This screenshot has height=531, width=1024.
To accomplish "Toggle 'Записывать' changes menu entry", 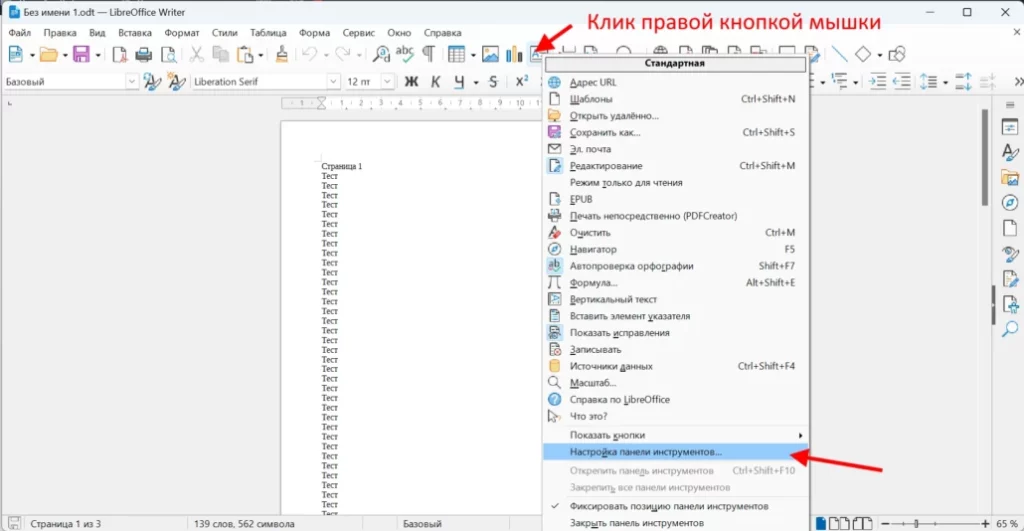I will 676,349.
